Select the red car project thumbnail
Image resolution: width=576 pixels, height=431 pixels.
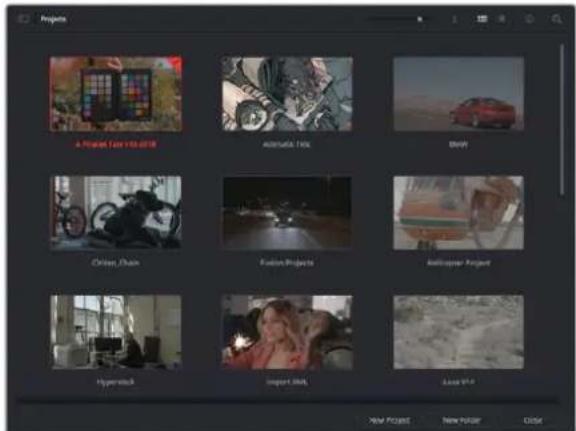458,94
